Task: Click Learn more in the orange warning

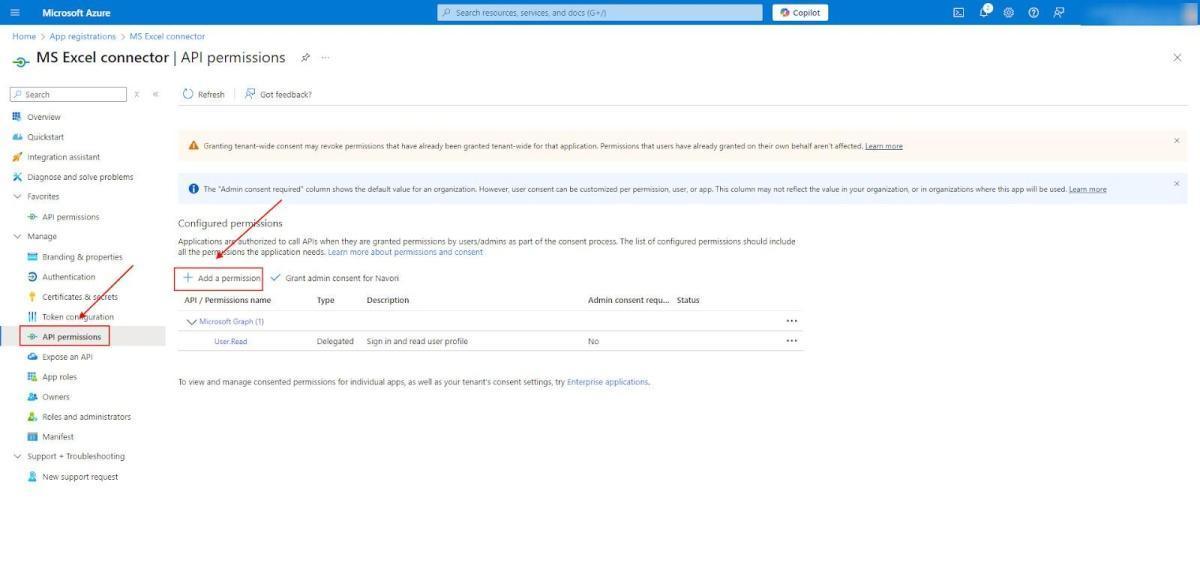Action: 884,146
